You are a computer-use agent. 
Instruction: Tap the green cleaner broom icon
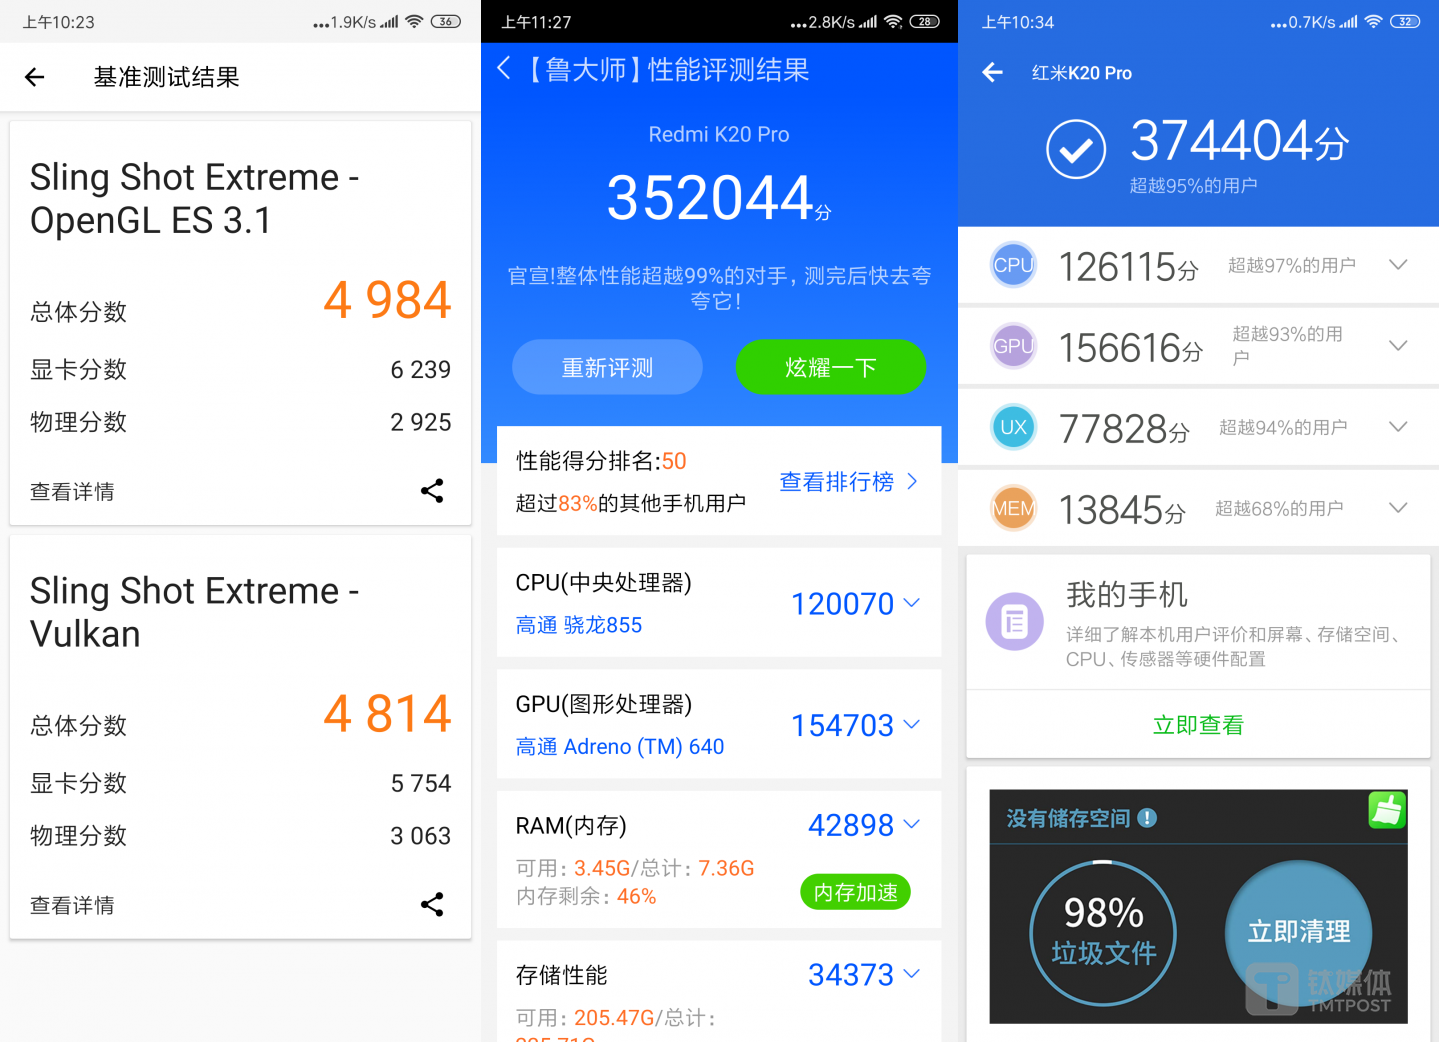(x=1387, y=809)
